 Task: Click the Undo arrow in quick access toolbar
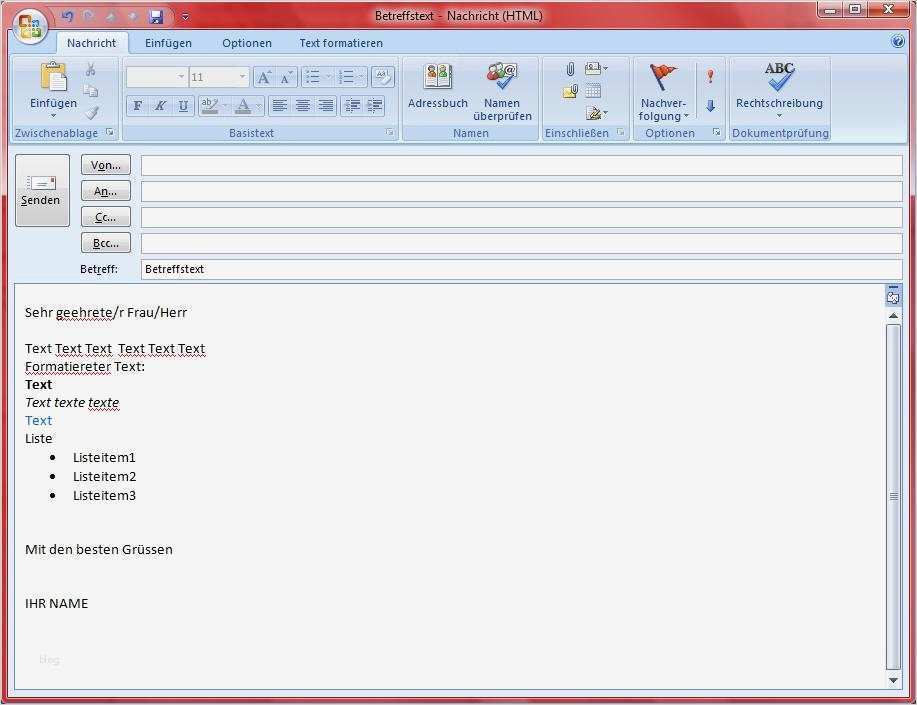67,16
